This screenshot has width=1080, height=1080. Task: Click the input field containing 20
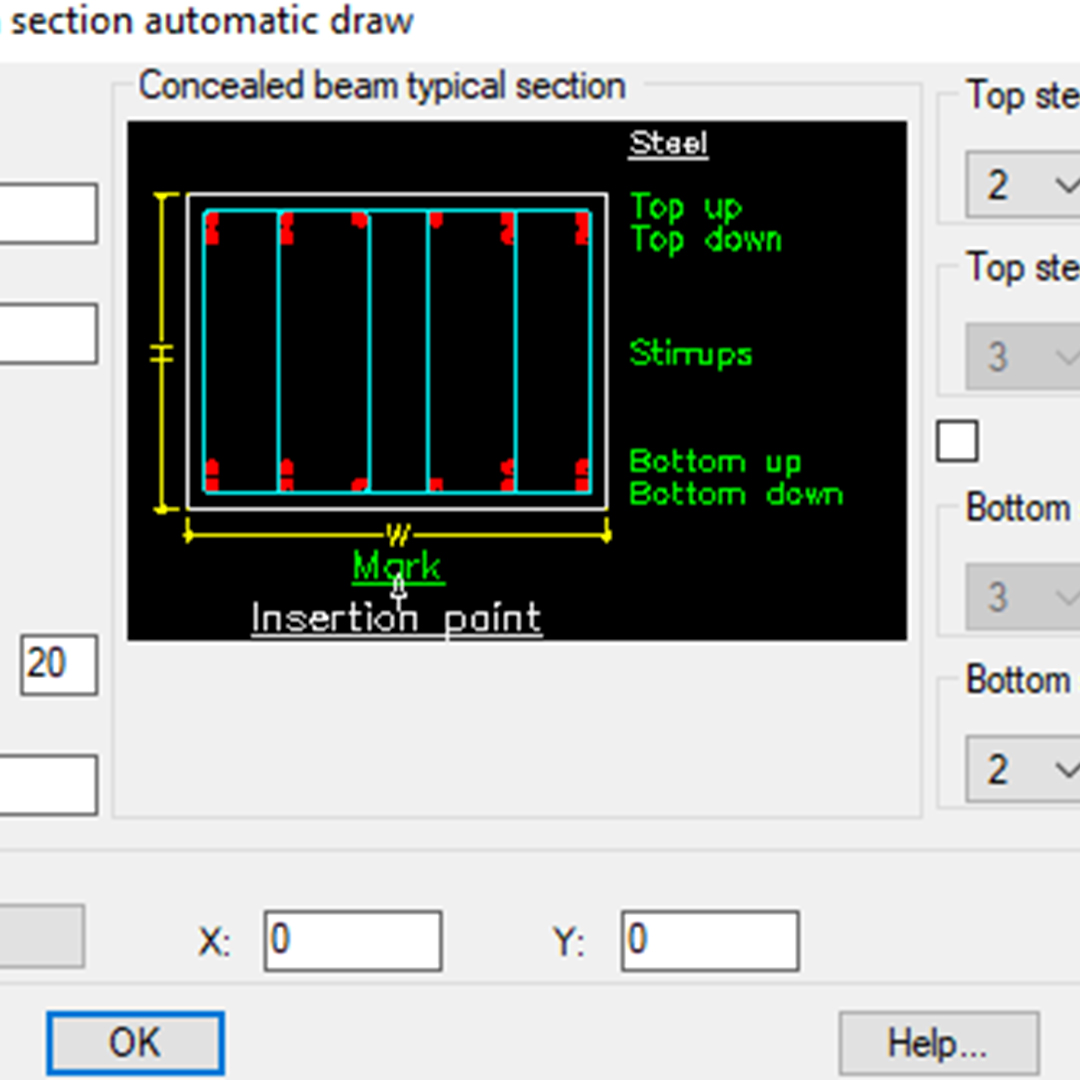tap(58, 665)
